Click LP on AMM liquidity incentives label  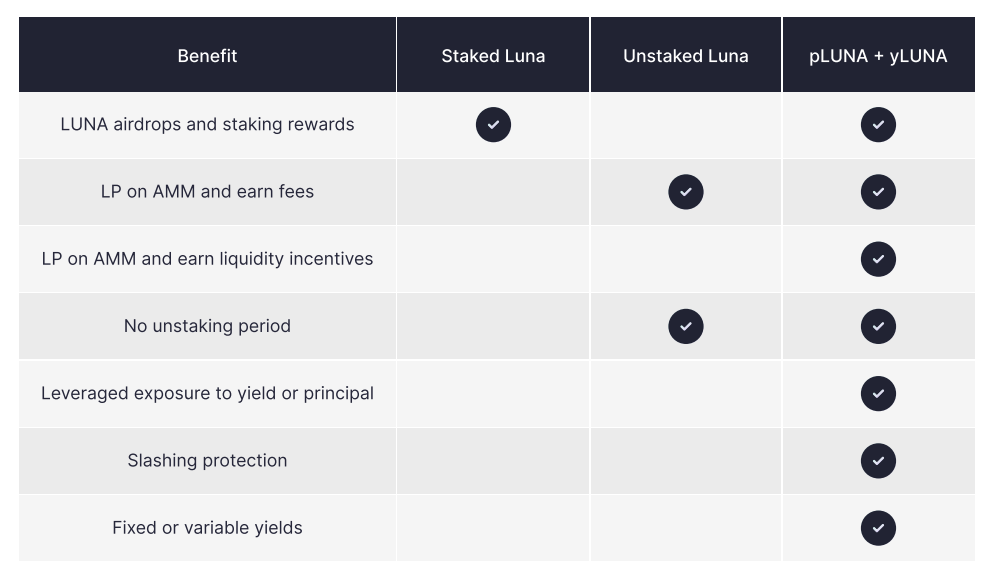tap(207, 259)
